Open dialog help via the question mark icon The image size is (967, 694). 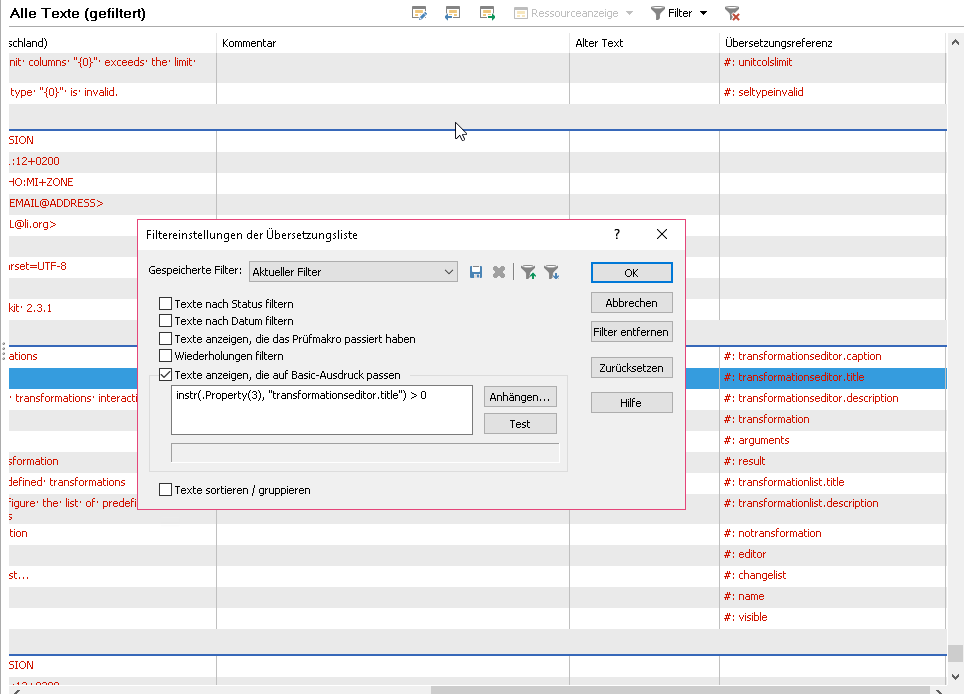616,234
